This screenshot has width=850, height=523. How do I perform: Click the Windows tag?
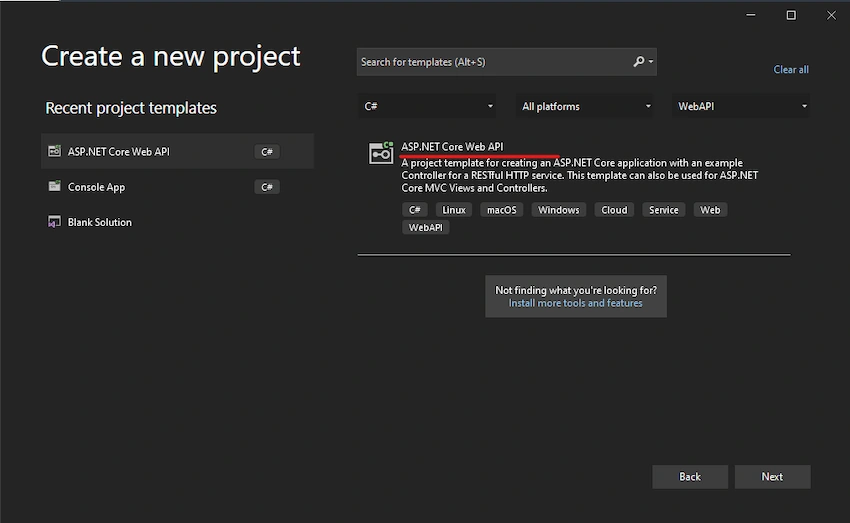click(558, 210)
